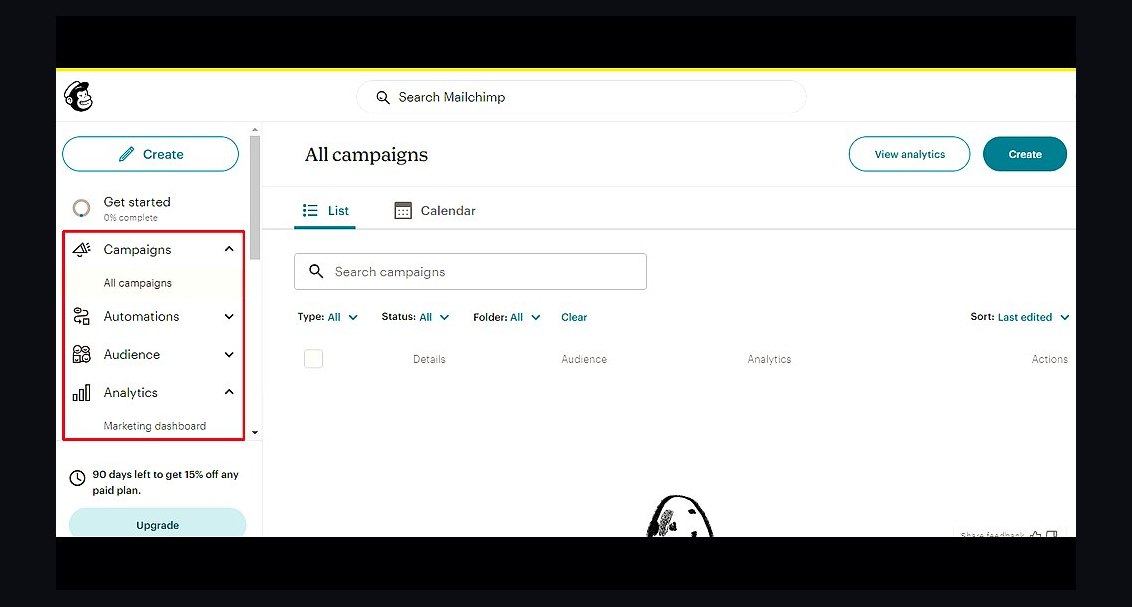Click the Audience sidebar label

pyautogui.click(x=131, y=354)
